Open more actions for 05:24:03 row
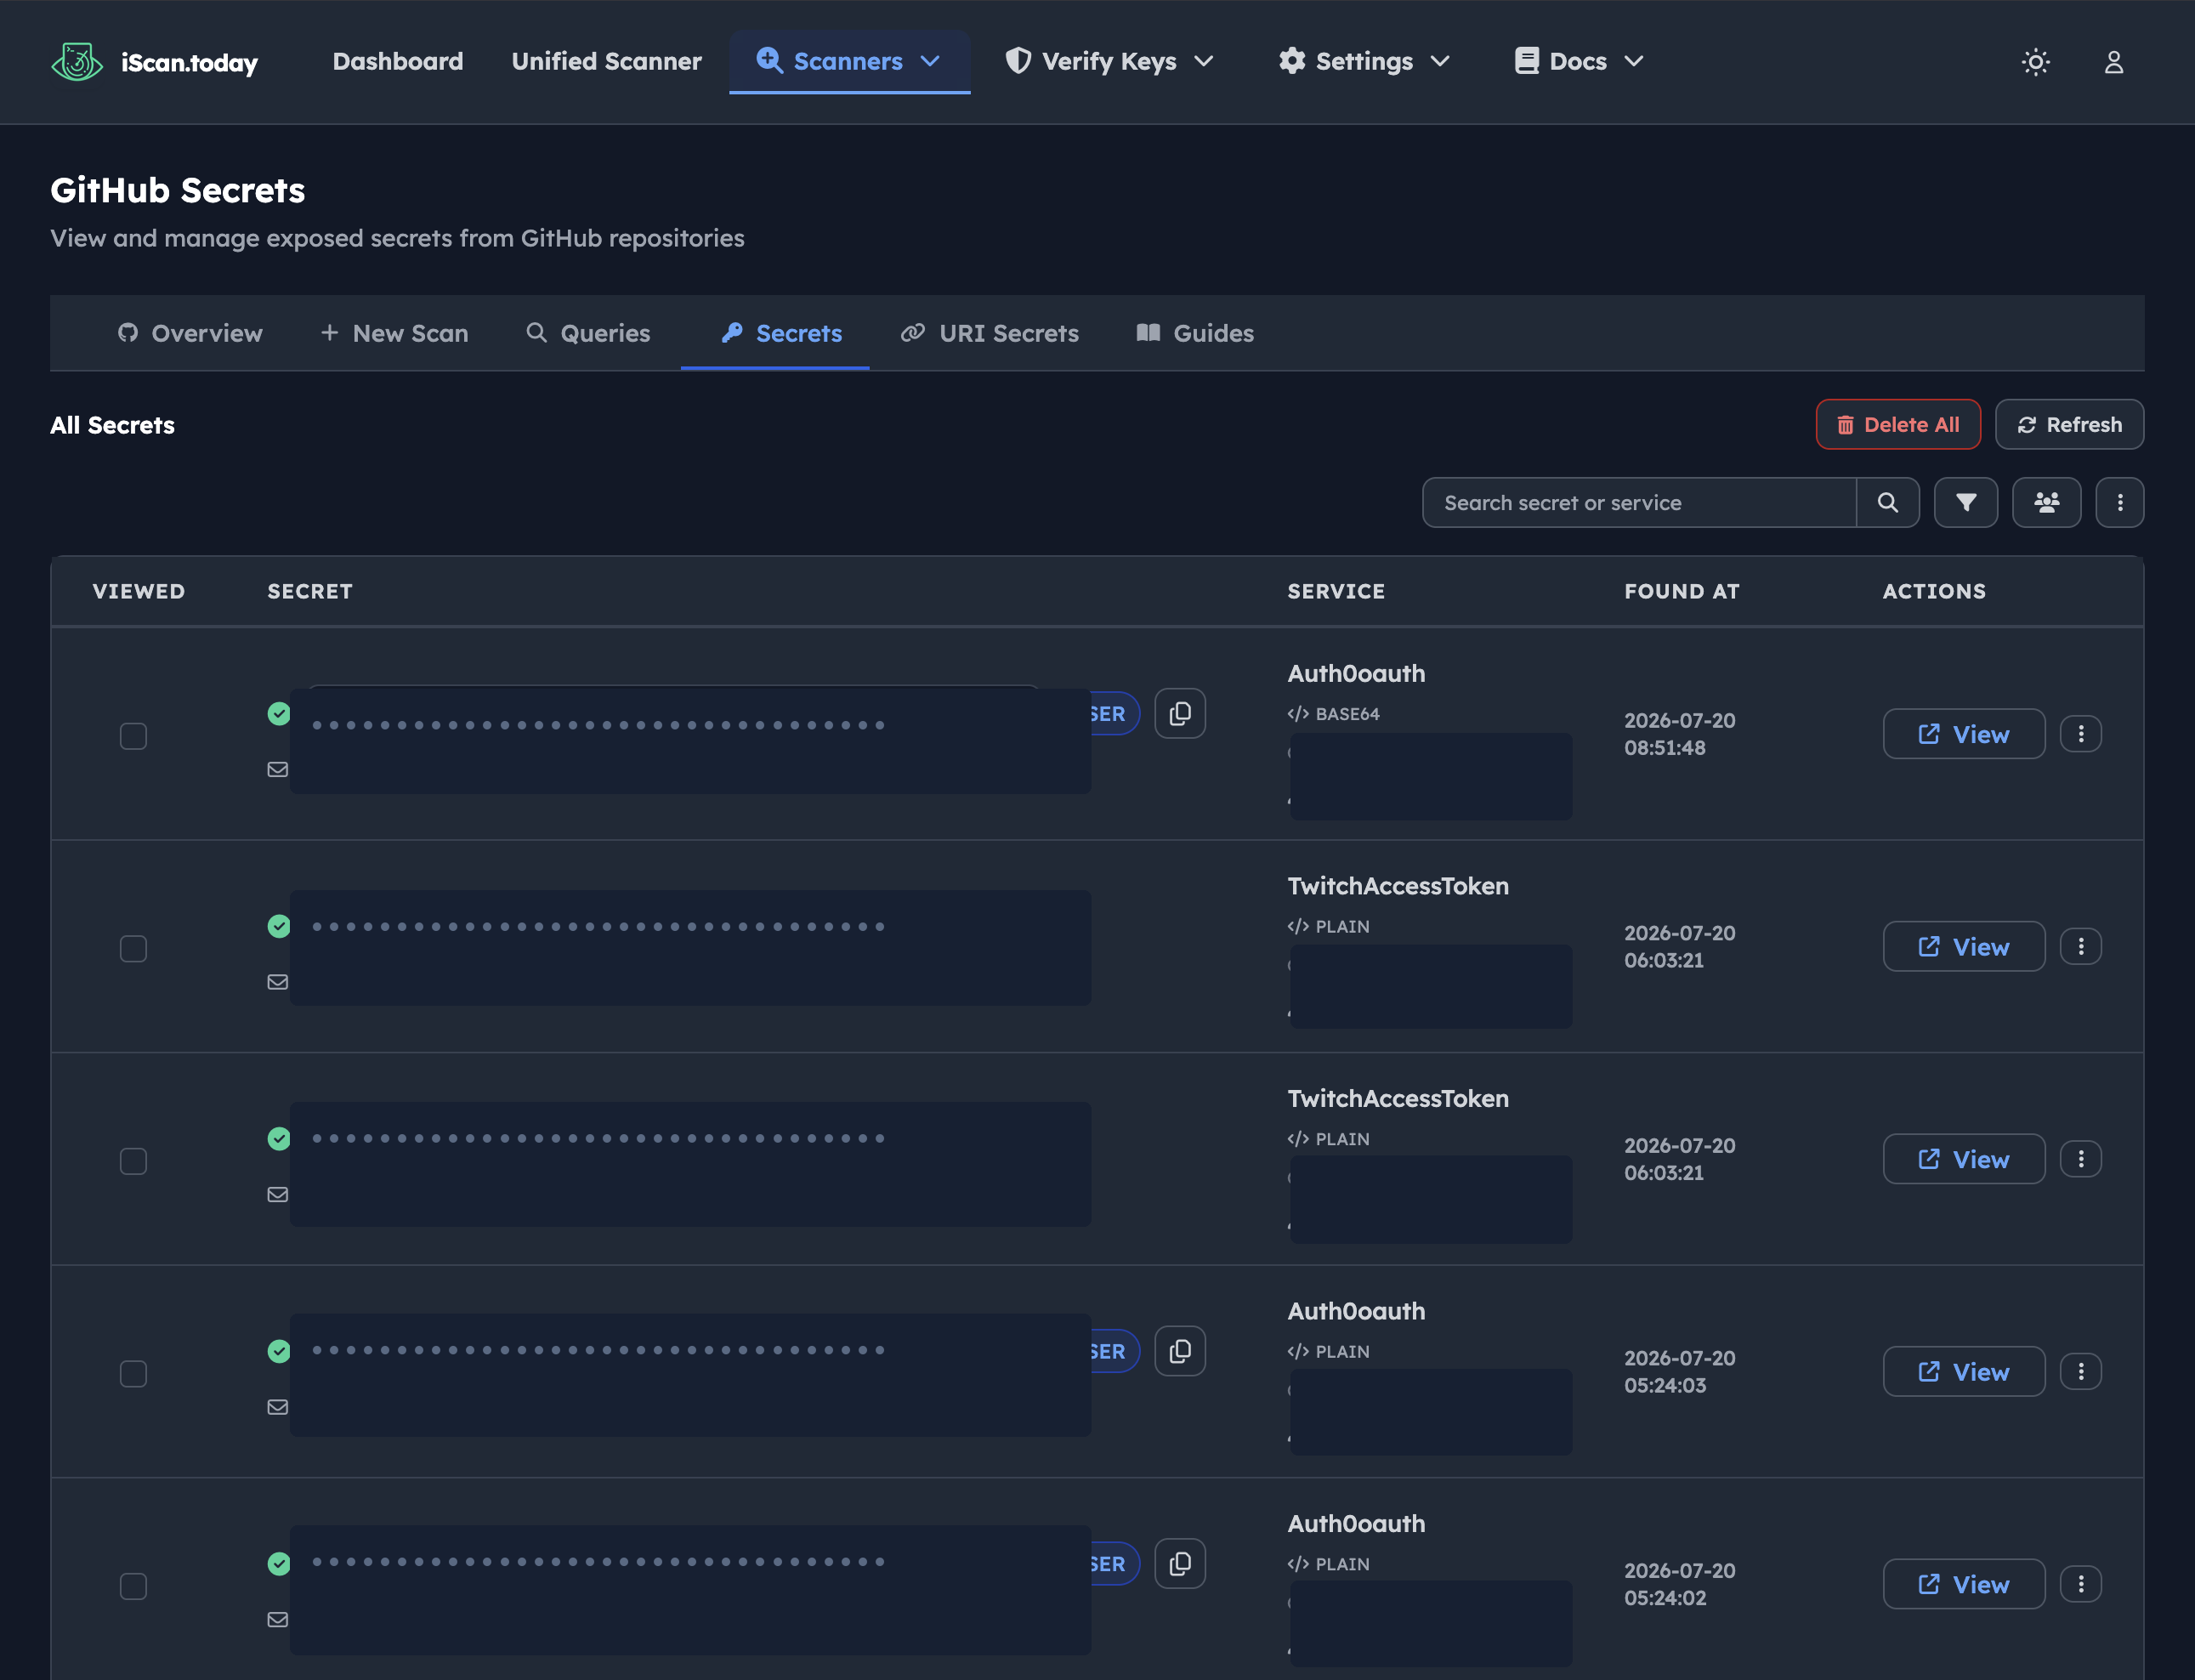Image resolution: width=2195 pixels, height=1680 pixels. 2080,1371
